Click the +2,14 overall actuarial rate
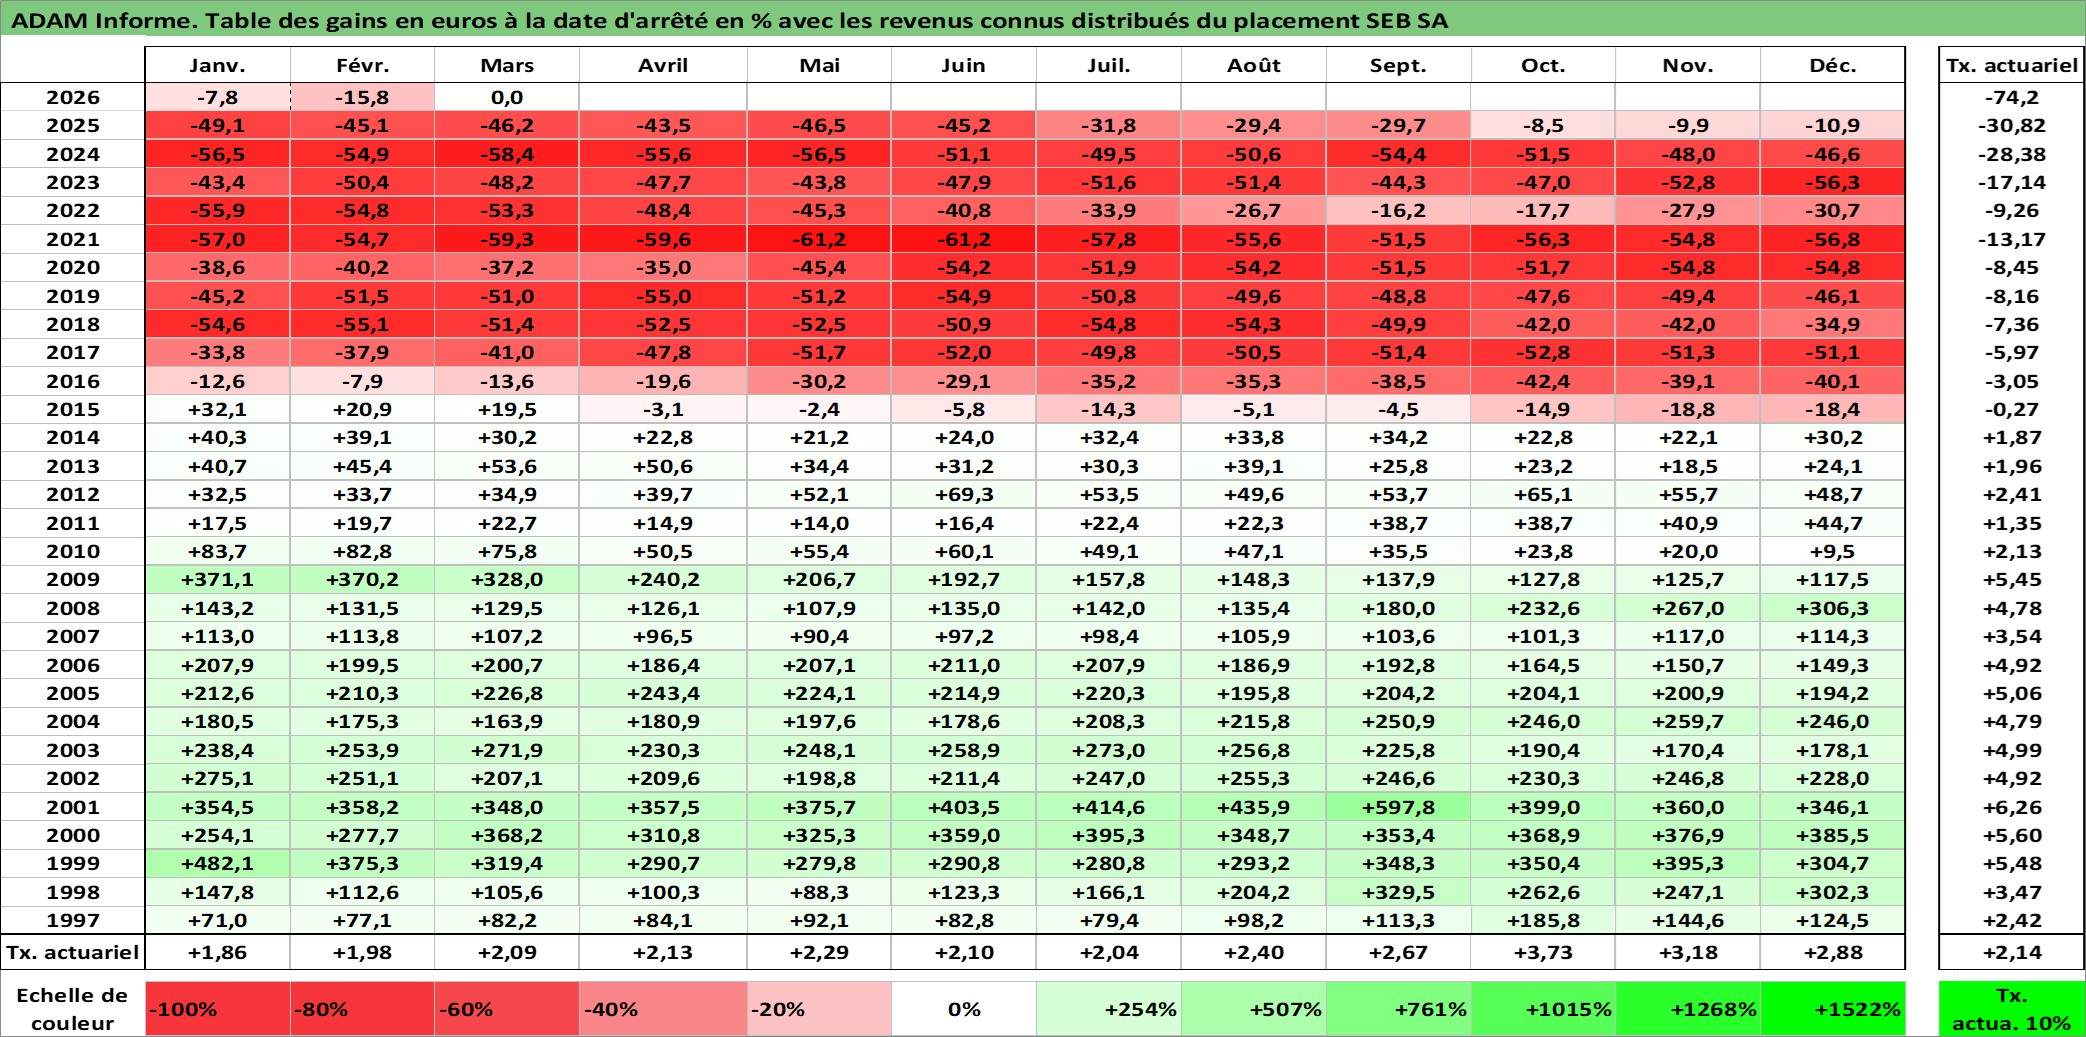 pos(2012,952)
